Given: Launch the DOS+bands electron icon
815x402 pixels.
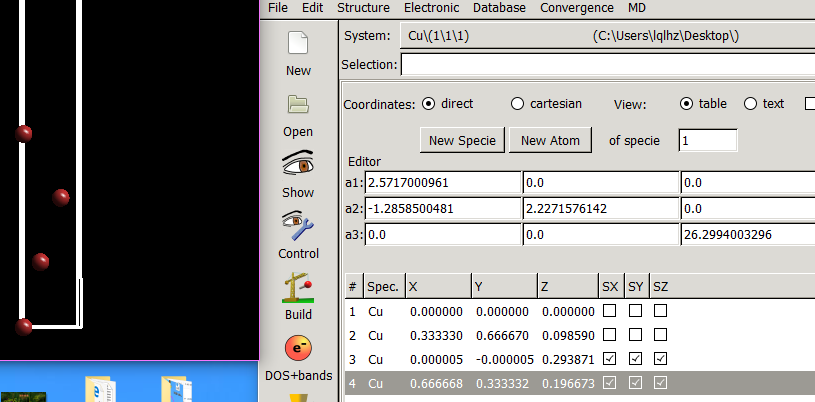Looking at the screenshot, I should pos(298,348).
